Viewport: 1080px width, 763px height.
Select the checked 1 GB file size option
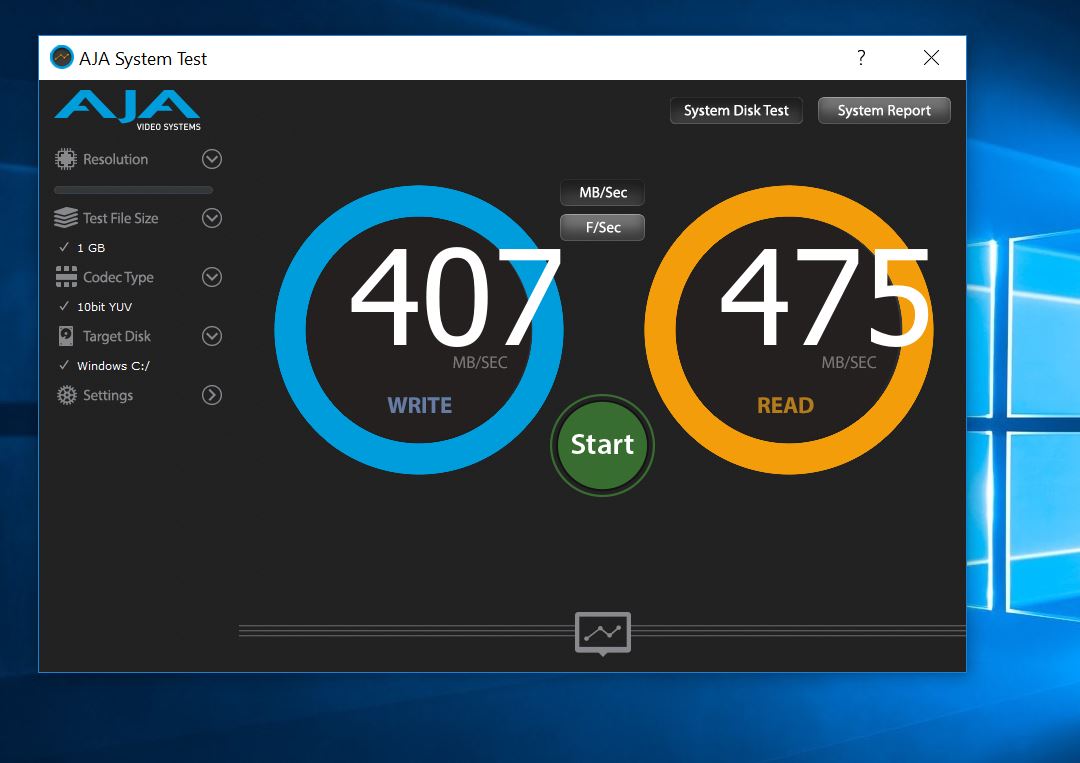[83, 248]
